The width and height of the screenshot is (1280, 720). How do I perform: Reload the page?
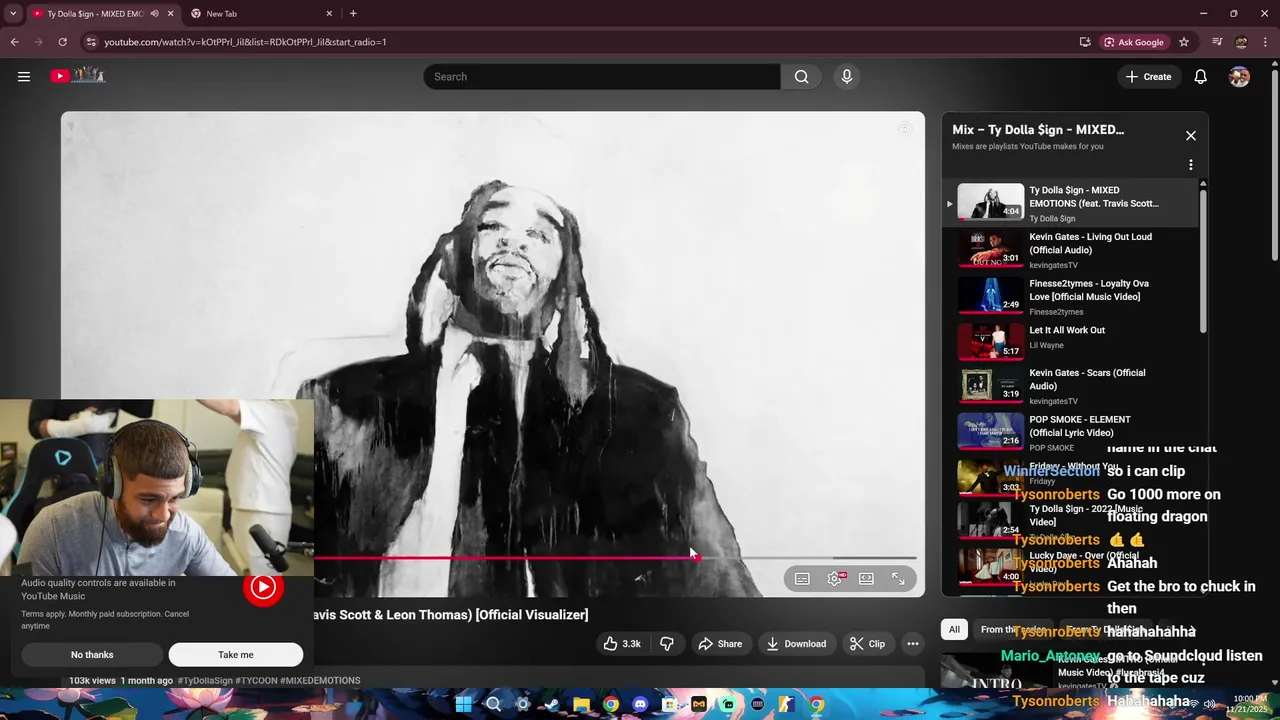[62, 42]
